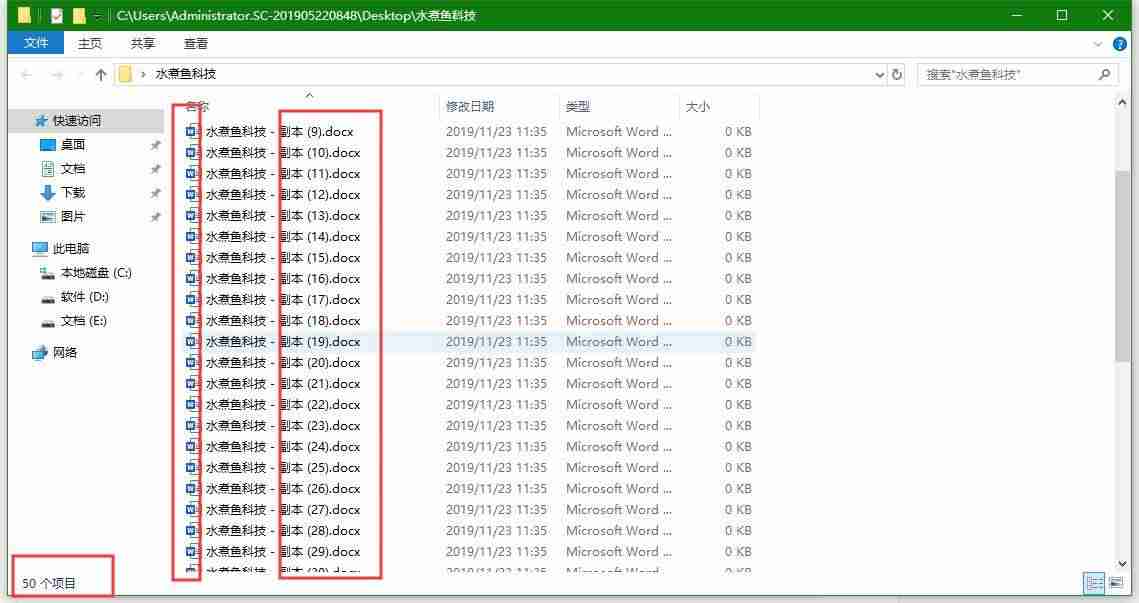Select file 副本 (9).docx
Screen dimensions: 1139x603
click(280, 131)
